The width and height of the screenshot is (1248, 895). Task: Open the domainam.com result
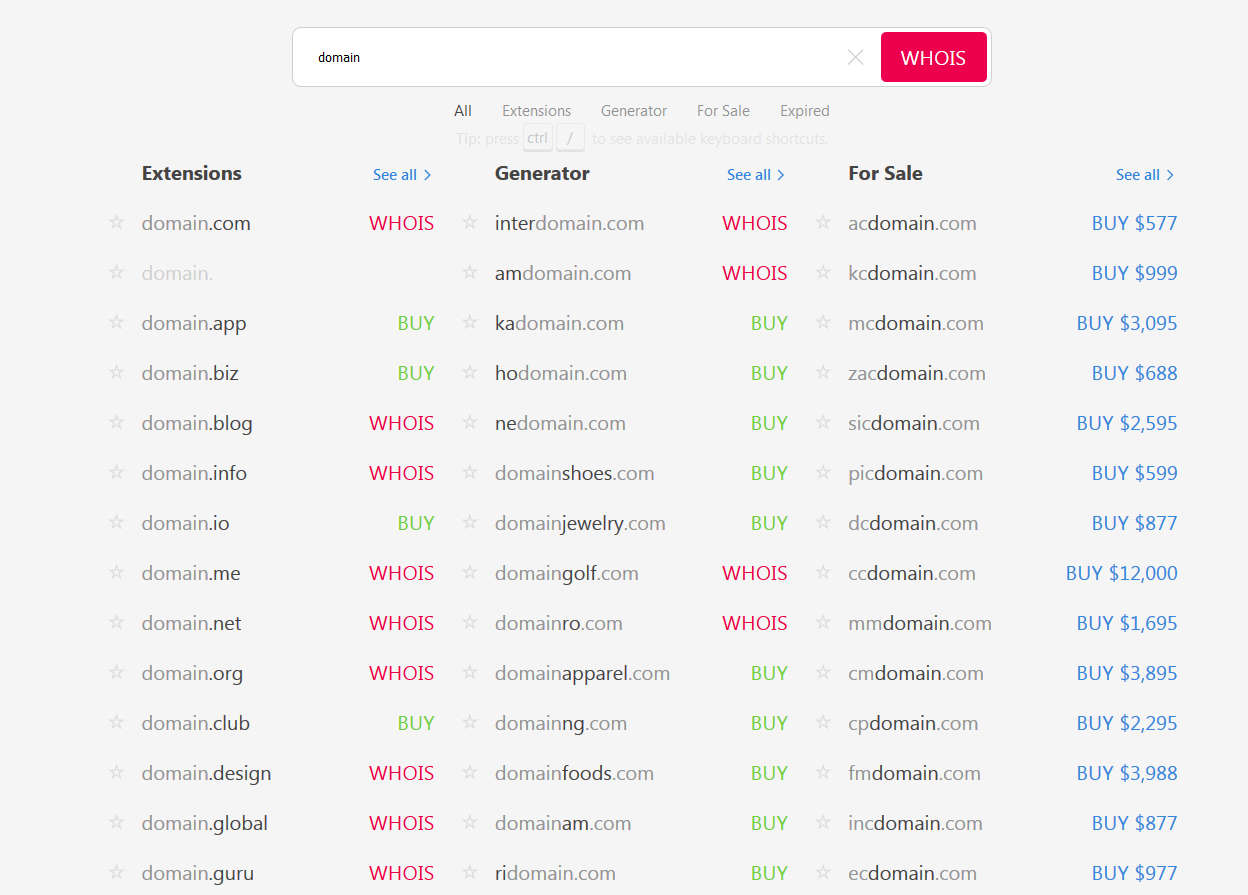point(563,823)
